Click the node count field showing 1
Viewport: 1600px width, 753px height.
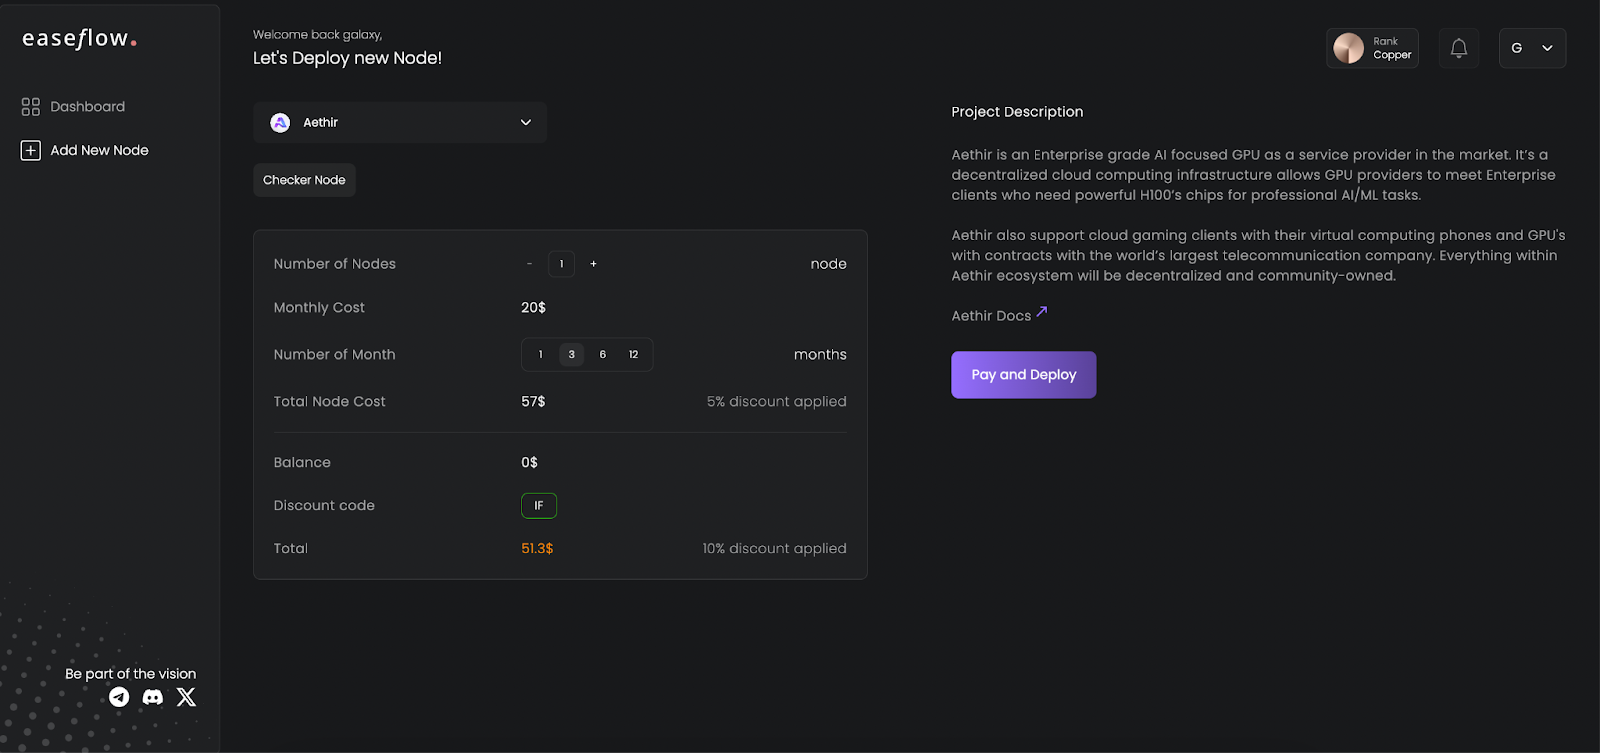coord(561,264)
